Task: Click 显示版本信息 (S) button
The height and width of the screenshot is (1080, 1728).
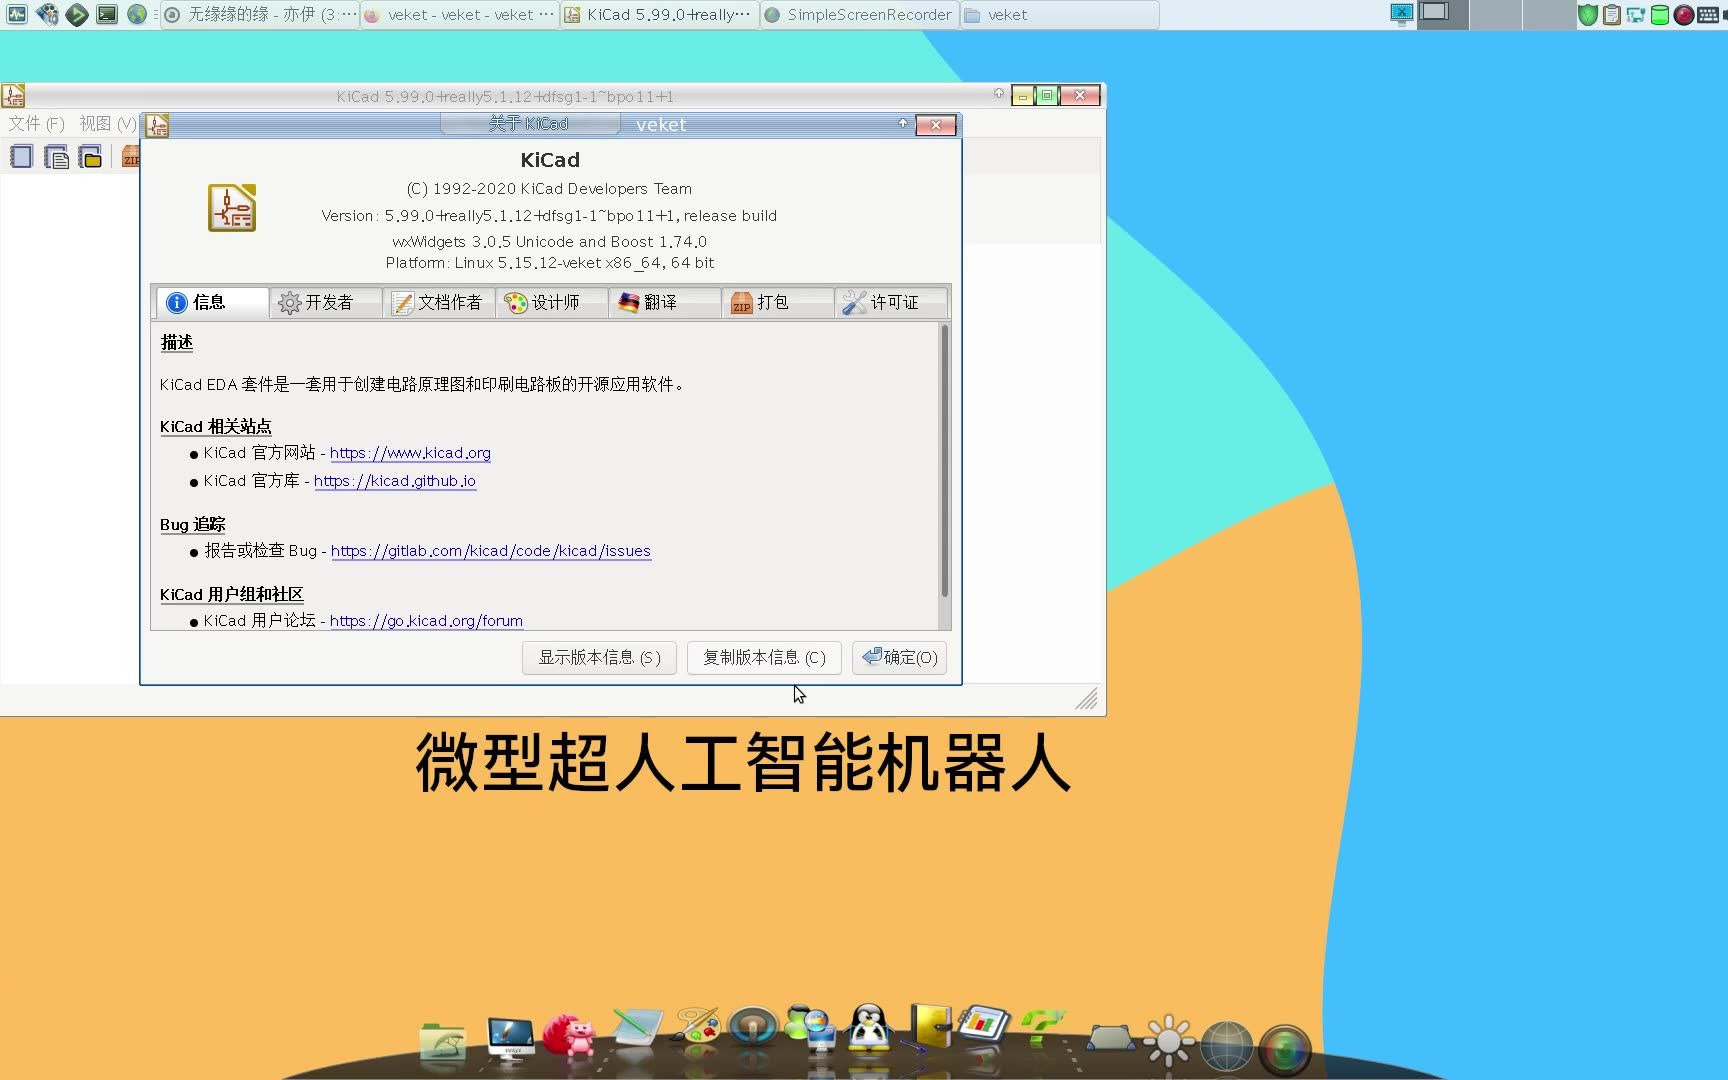Action: (599, 658)
